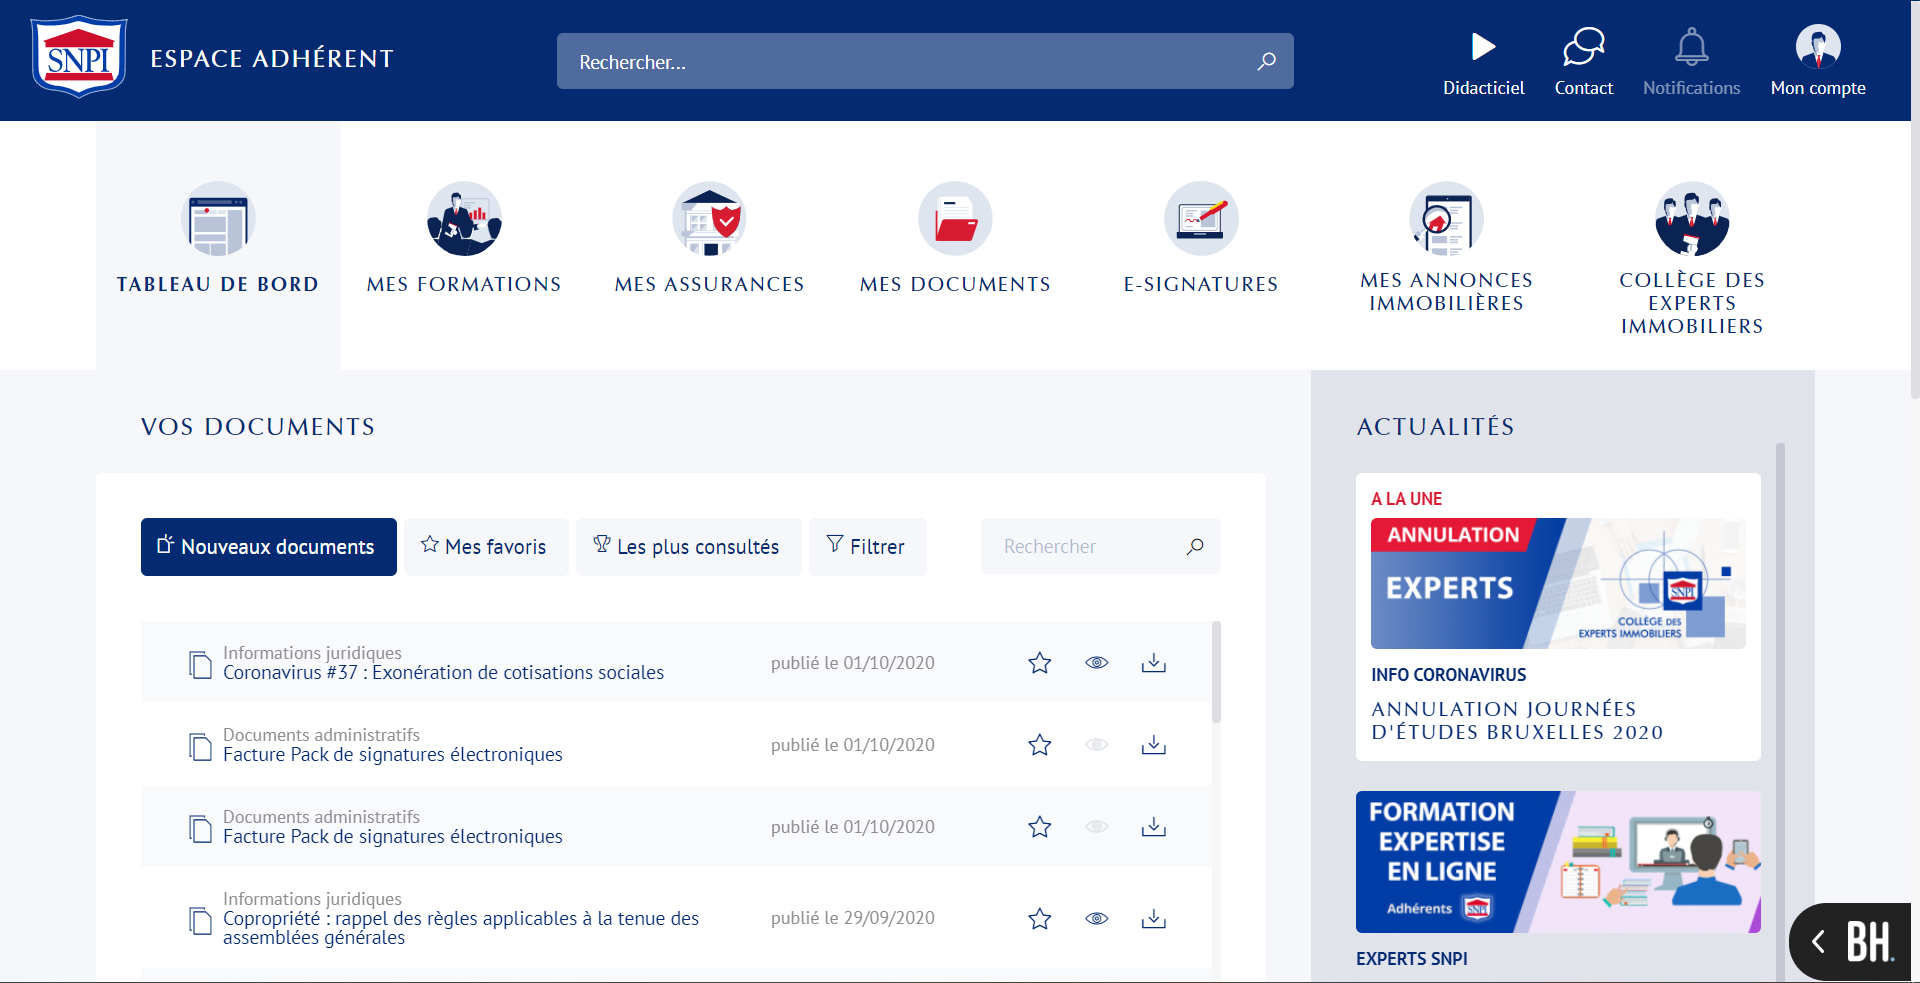The image size is (1920, 983).
Task: Open the Mes formations icon
Action: coord(464,219)
